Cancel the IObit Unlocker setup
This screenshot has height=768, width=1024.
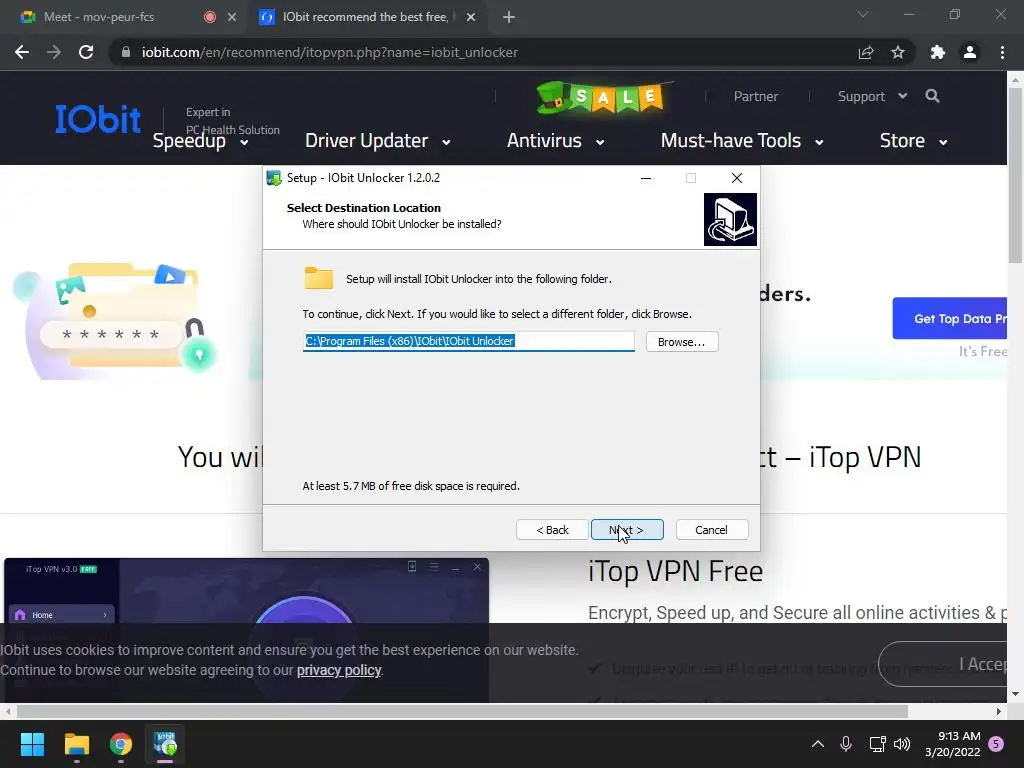[x=711, y=530]
